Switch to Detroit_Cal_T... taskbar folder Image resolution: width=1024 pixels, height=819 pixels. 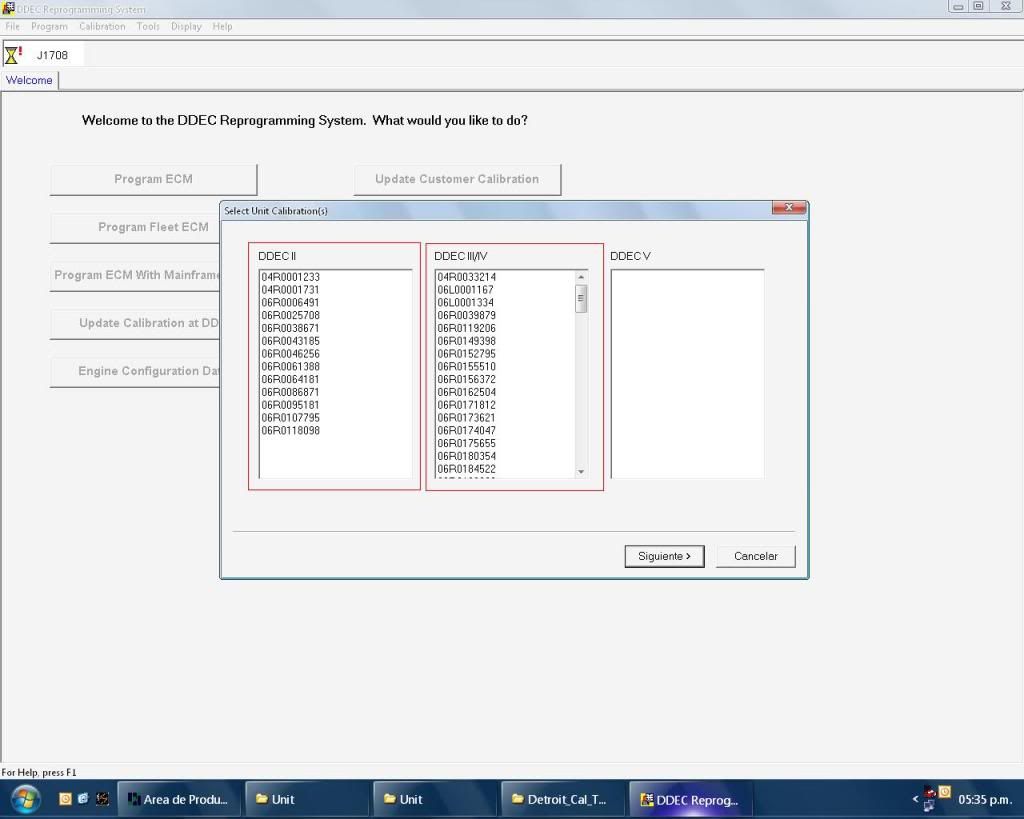pyautogui.click(x=562, y=799)
